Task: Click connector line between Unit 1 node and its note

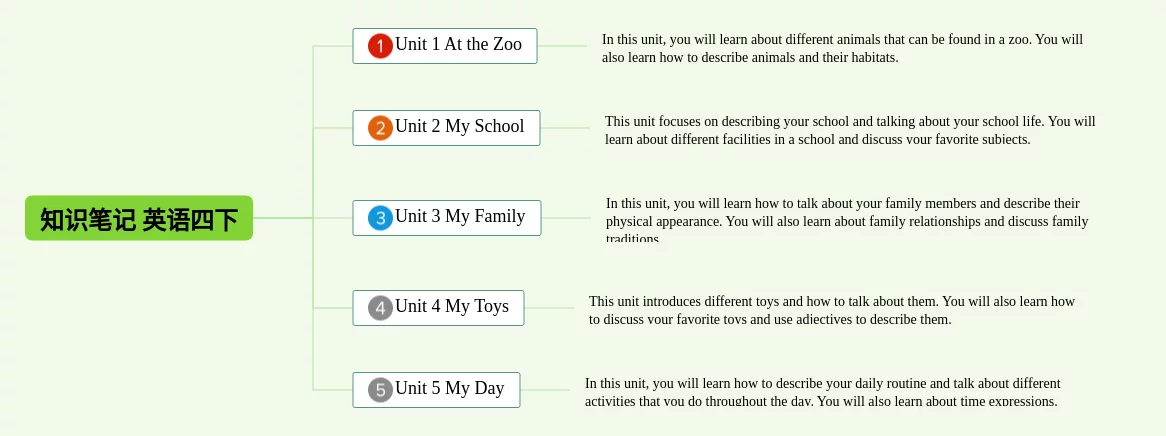Action: pyautogui.click(x=566, y=46)
